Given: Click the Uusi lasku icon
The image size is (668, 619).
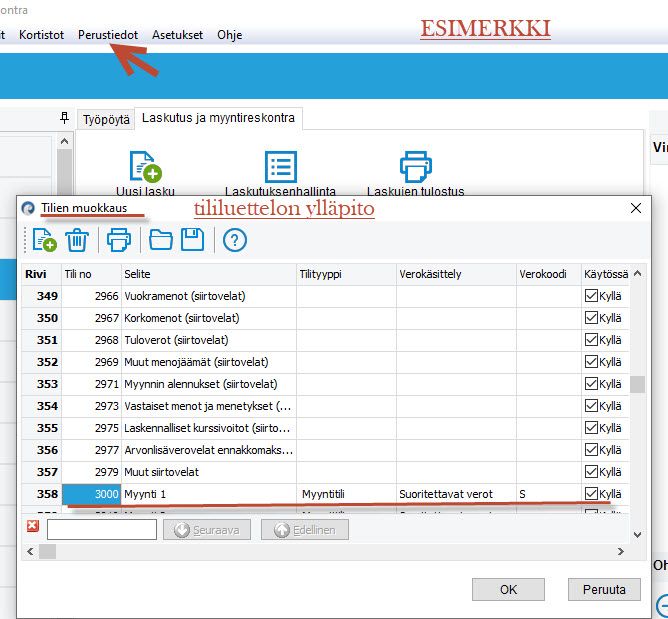Looking at the screenshot, I should 146,167.
